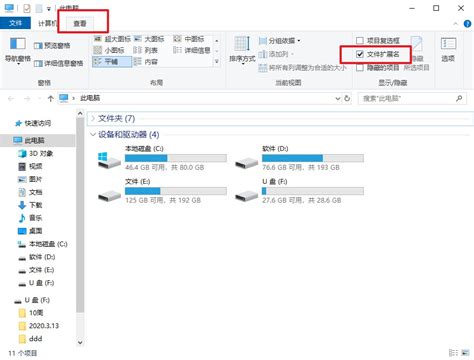Open the 视频 folder in the sidebar
Screen dimensions: 474x360
click(x=30, y=166)
